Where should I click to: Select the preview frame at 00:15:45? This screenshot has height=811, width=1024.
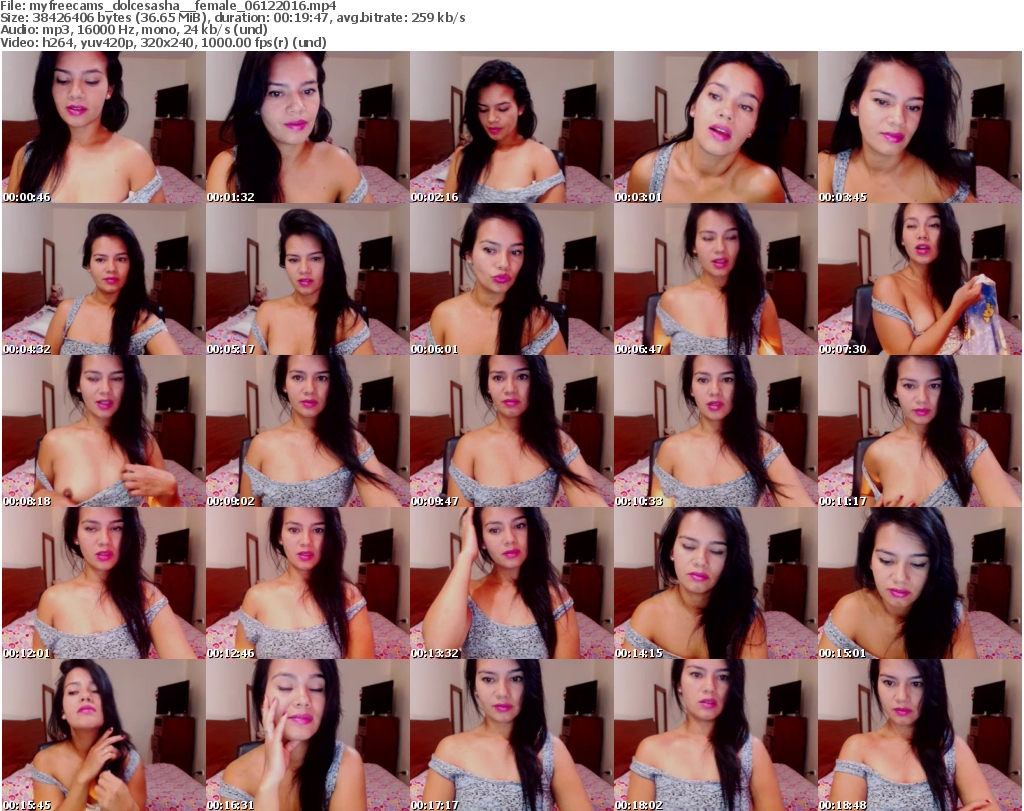(x=104, y=735)
